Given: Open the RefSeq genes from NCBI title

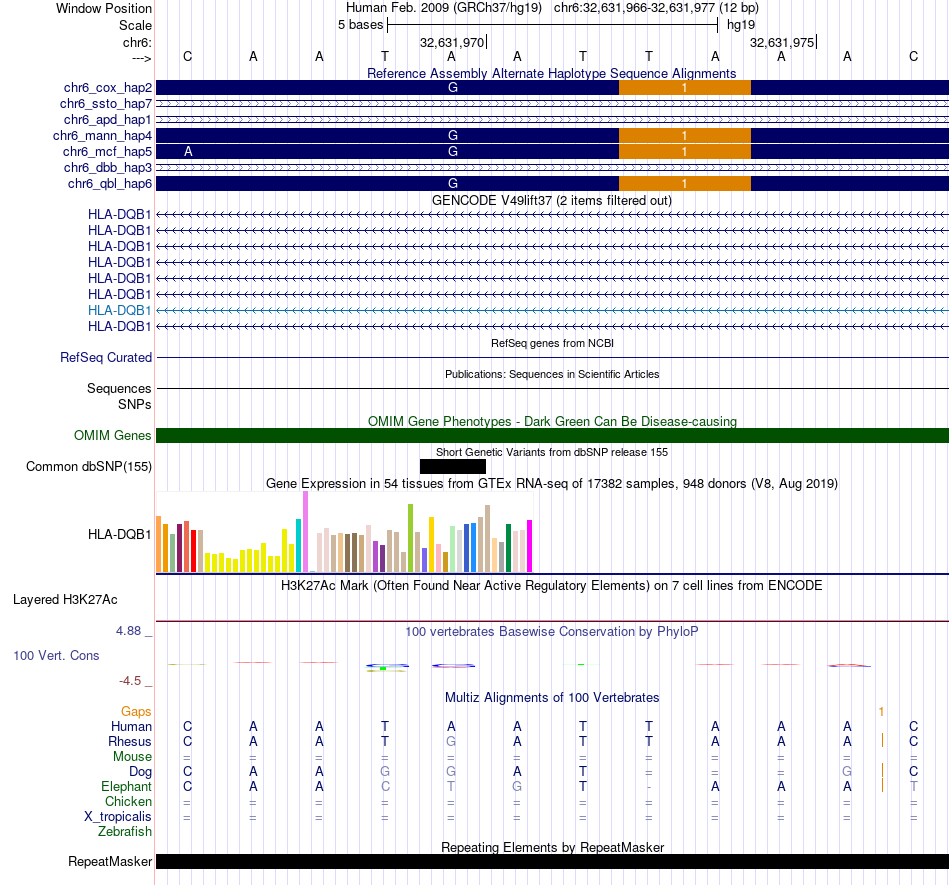Looking at the screenshot, I should pyautogui.click(x=552, y=343).
